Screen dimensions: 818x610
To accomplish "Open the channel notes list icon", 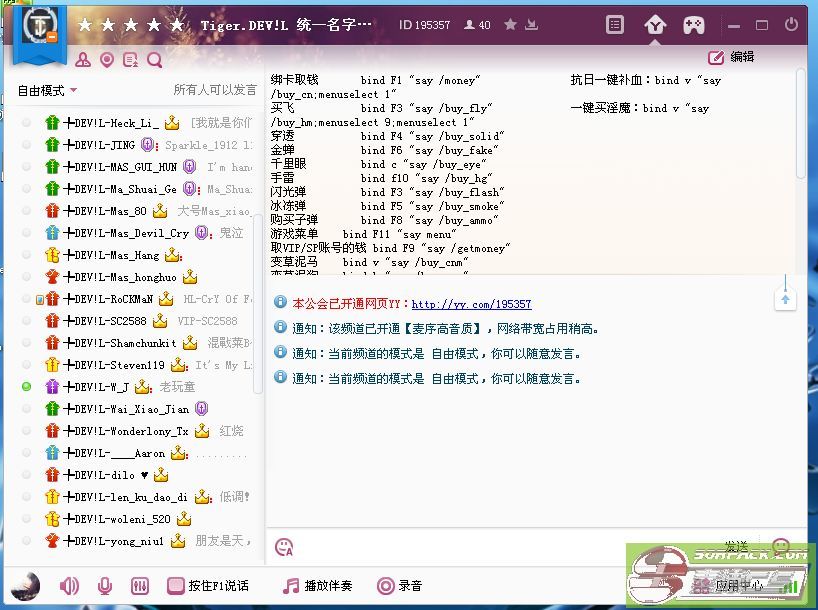I will 130,60.
